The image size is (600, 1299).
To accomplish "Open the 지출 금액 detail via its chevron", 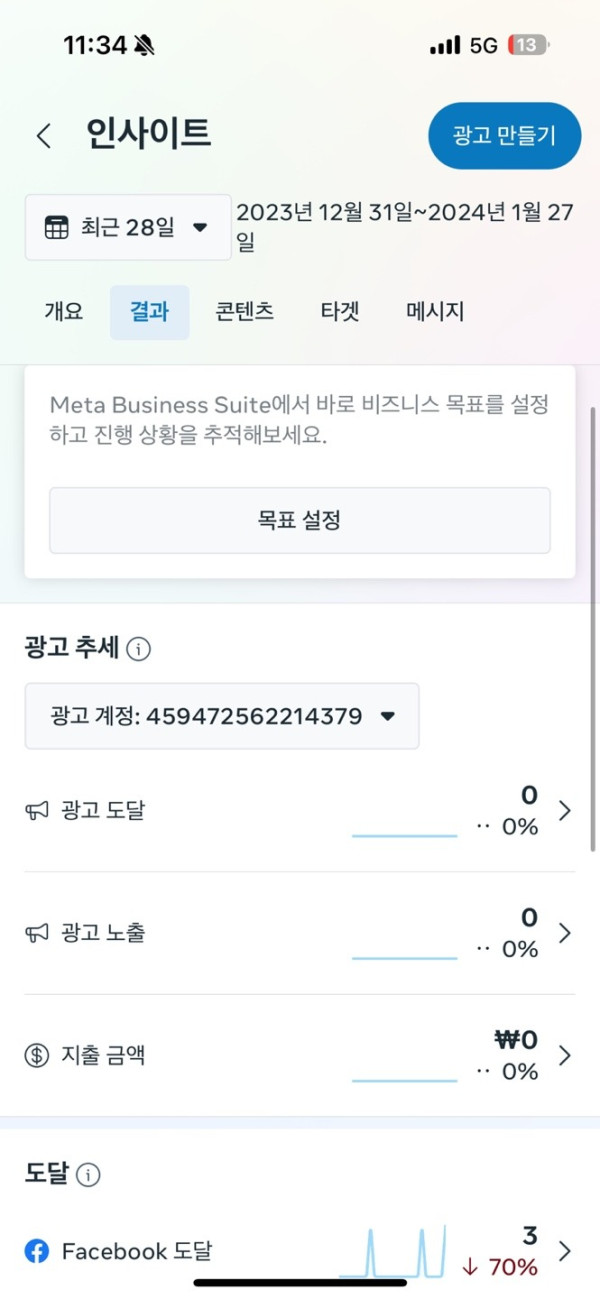I will coord(563,1054).
